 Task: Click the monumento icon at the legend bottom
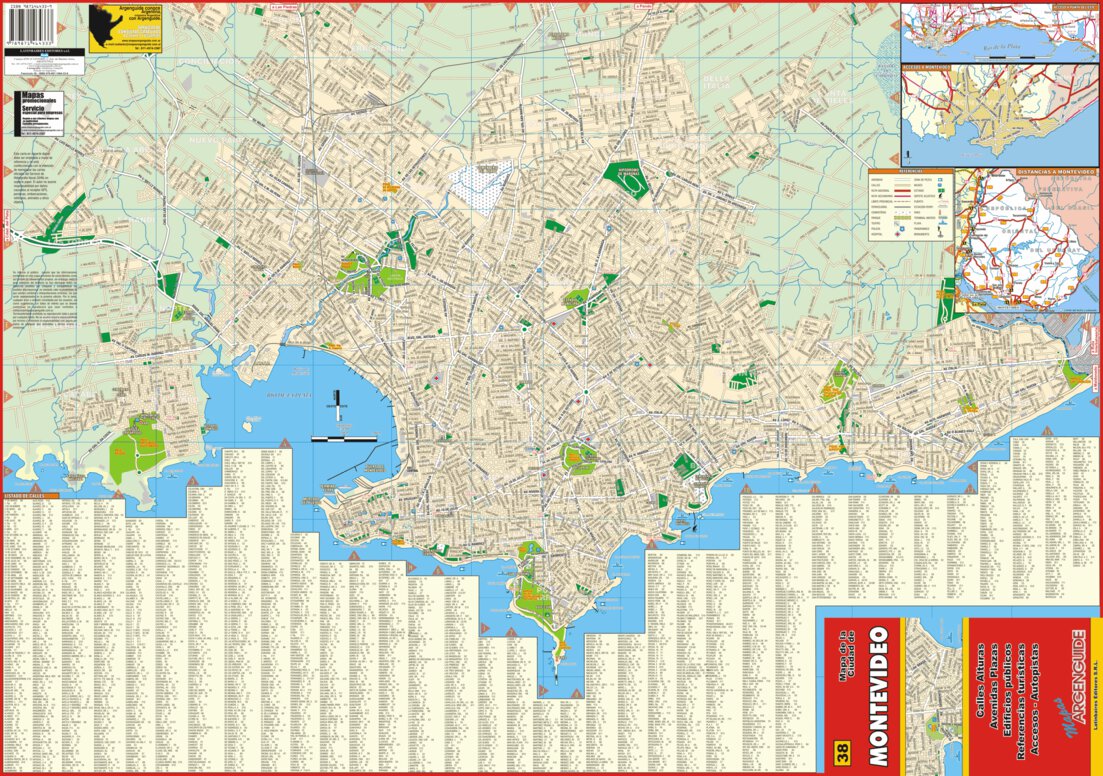click(x=941, y=234)
